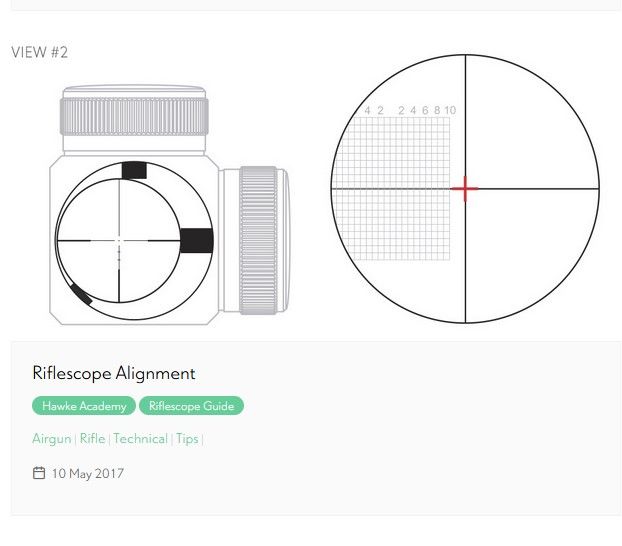Open the Riflescope Alignment article title
This screenshot has width=622, height=546.
tap(114, 373)
